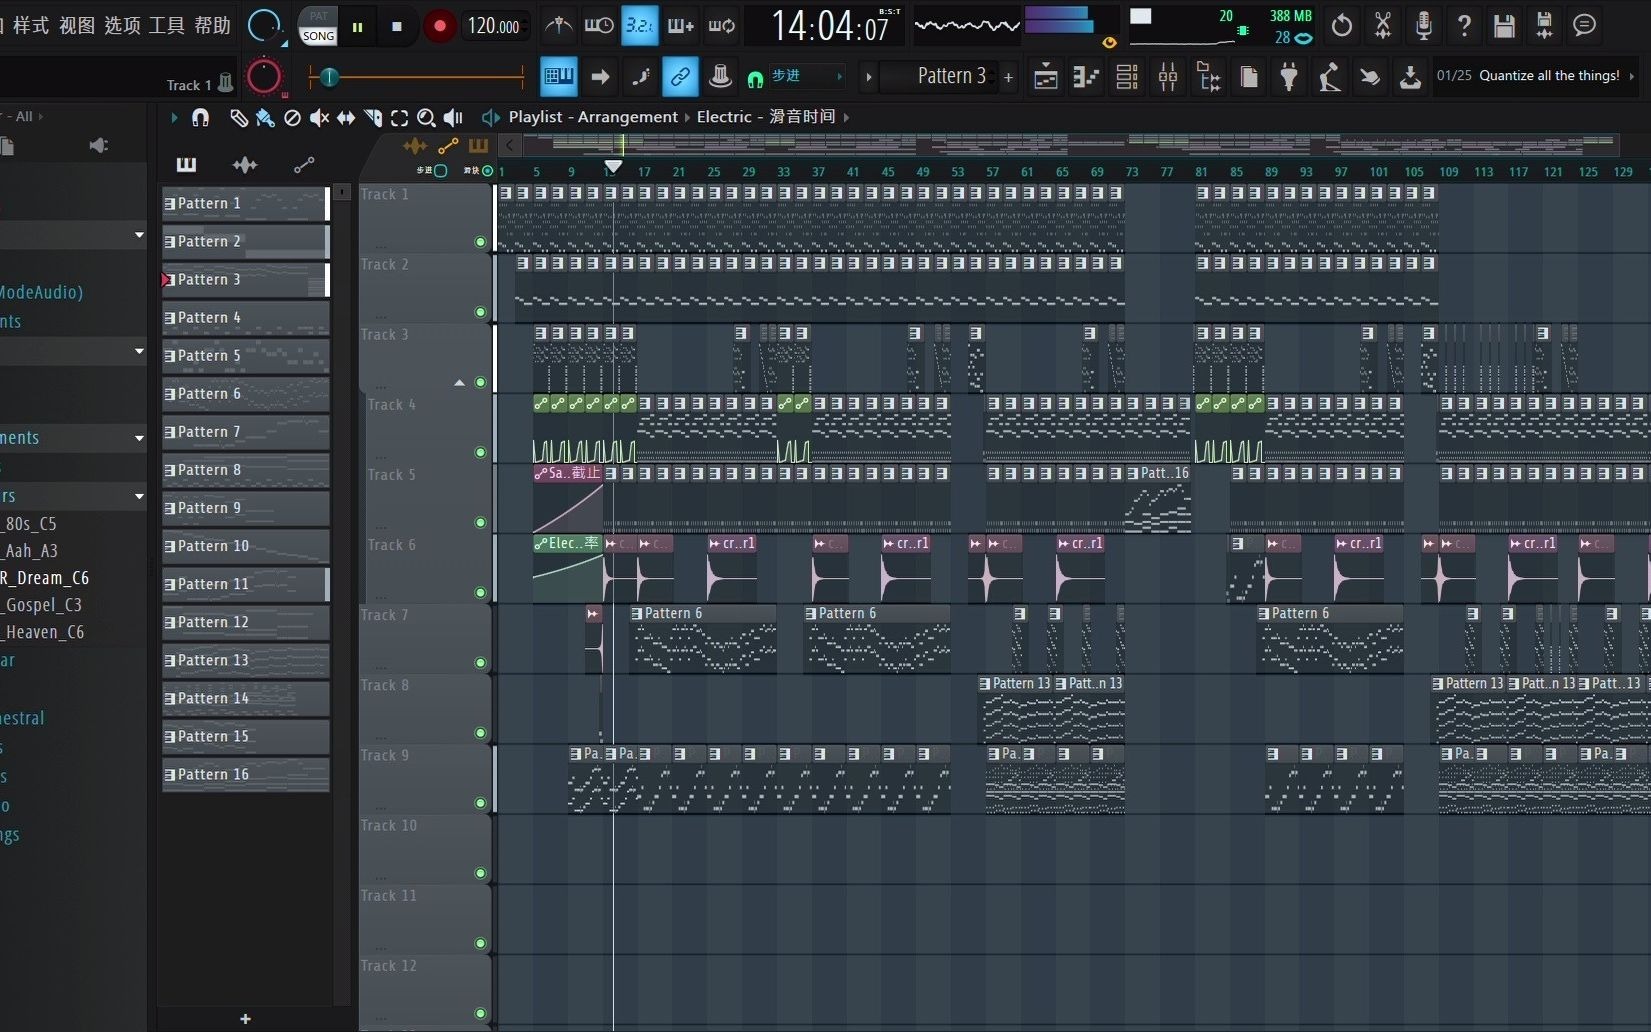The image size is (1651, 1032).
Task: Adjust the main volume knob
Action: click(264, 25)
